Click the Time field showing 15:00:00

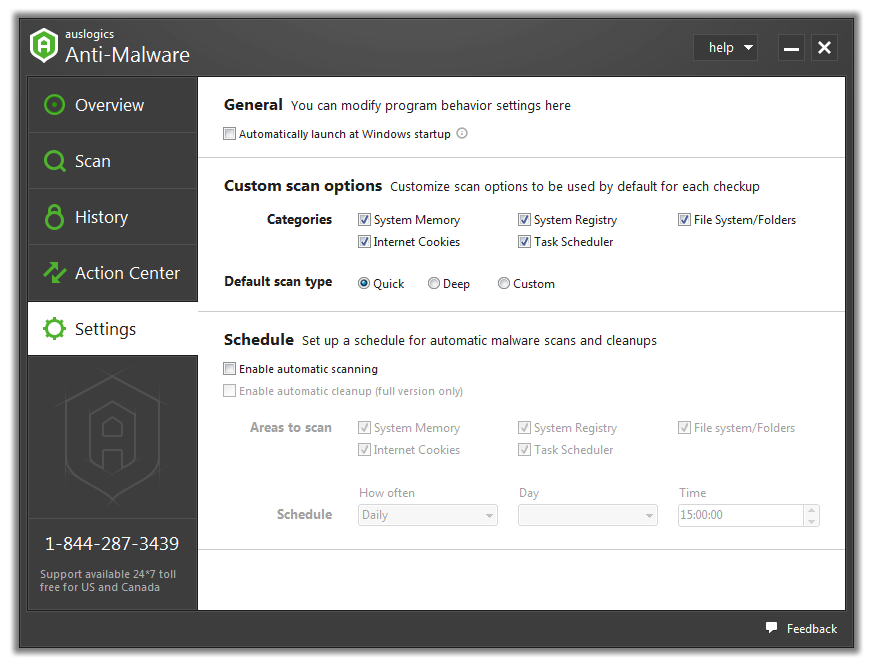[x=741, y=515]
